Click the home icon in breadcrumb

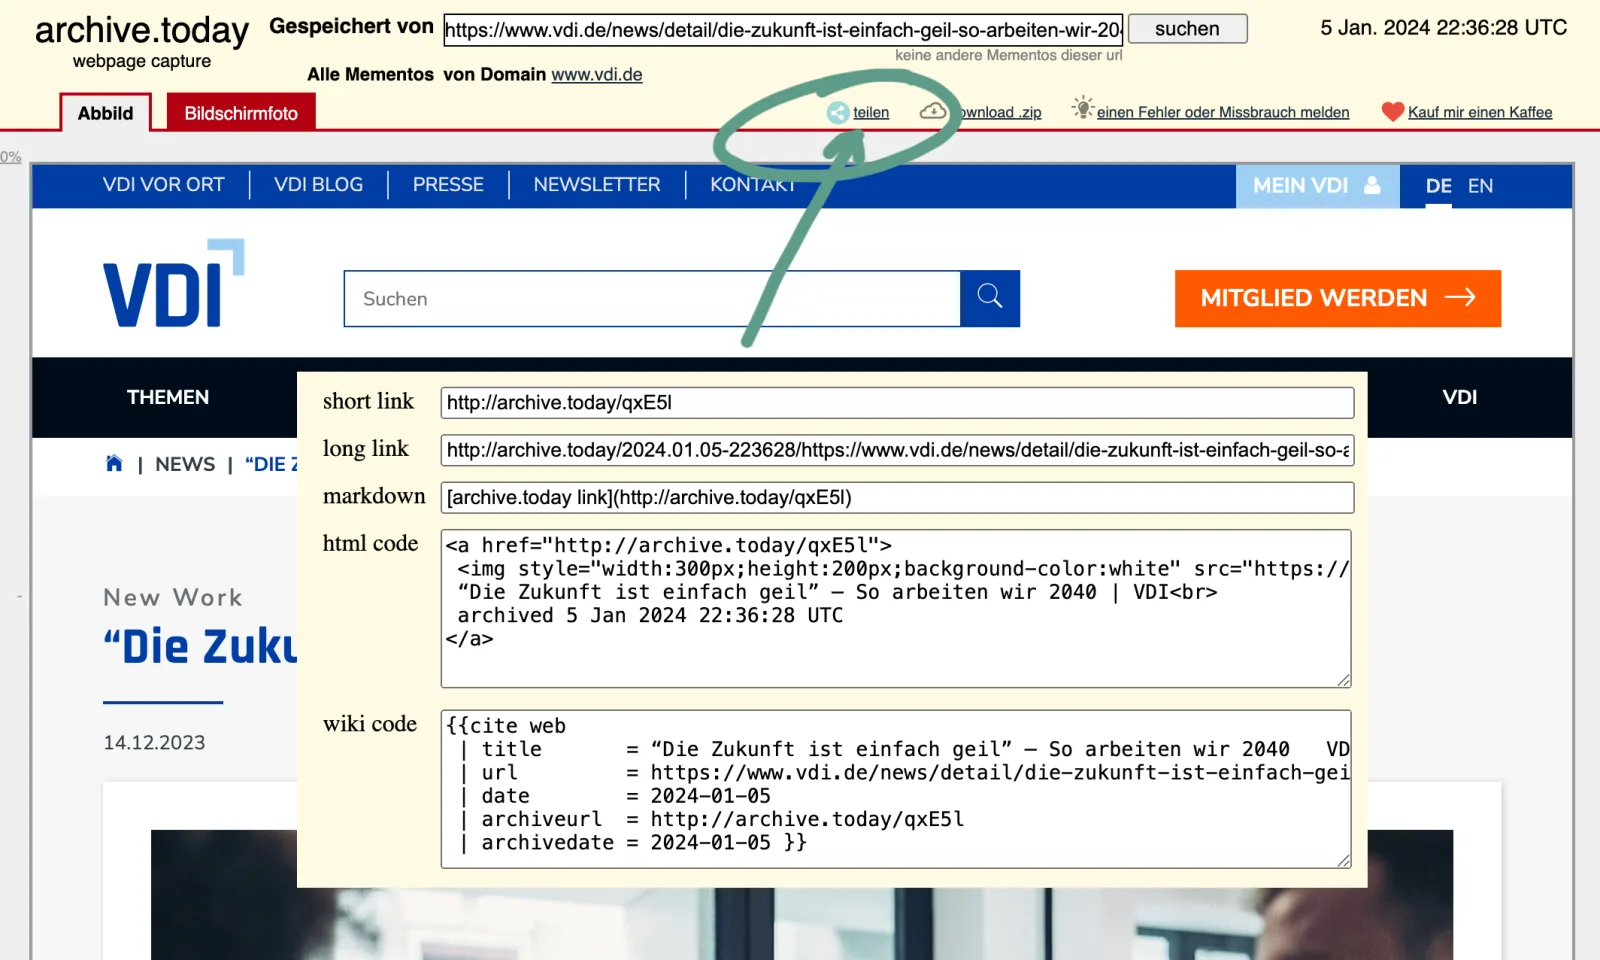click(114, 463)
